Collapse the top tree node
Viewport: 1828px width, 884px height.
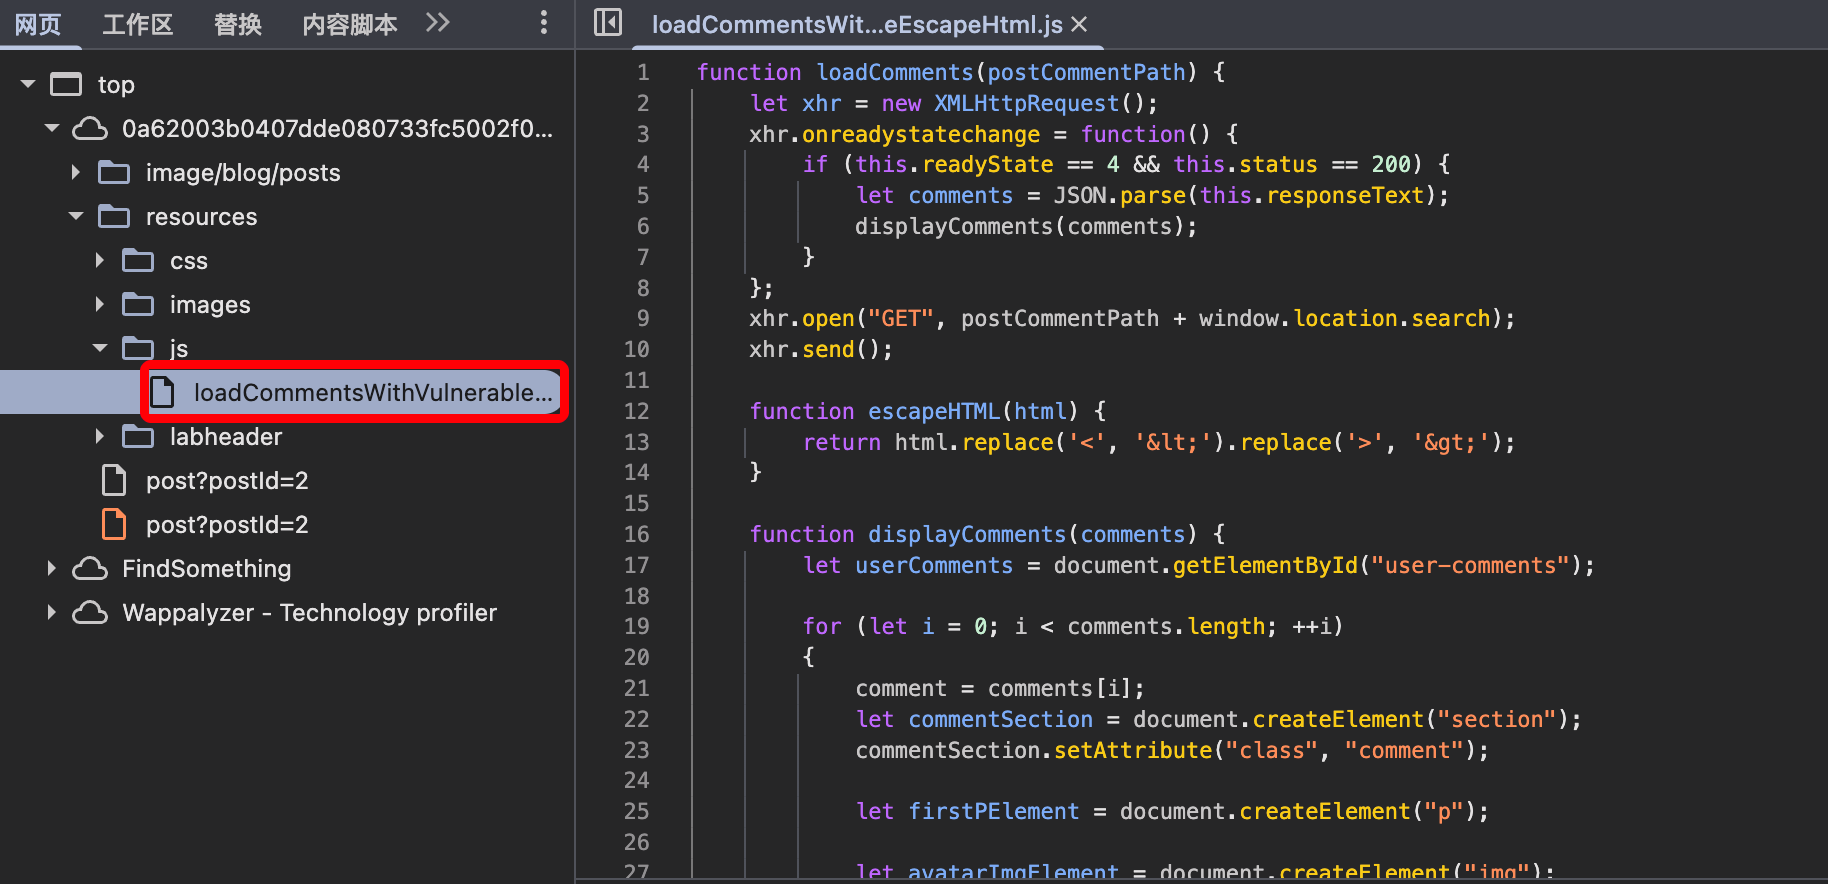tap(28, 85)
